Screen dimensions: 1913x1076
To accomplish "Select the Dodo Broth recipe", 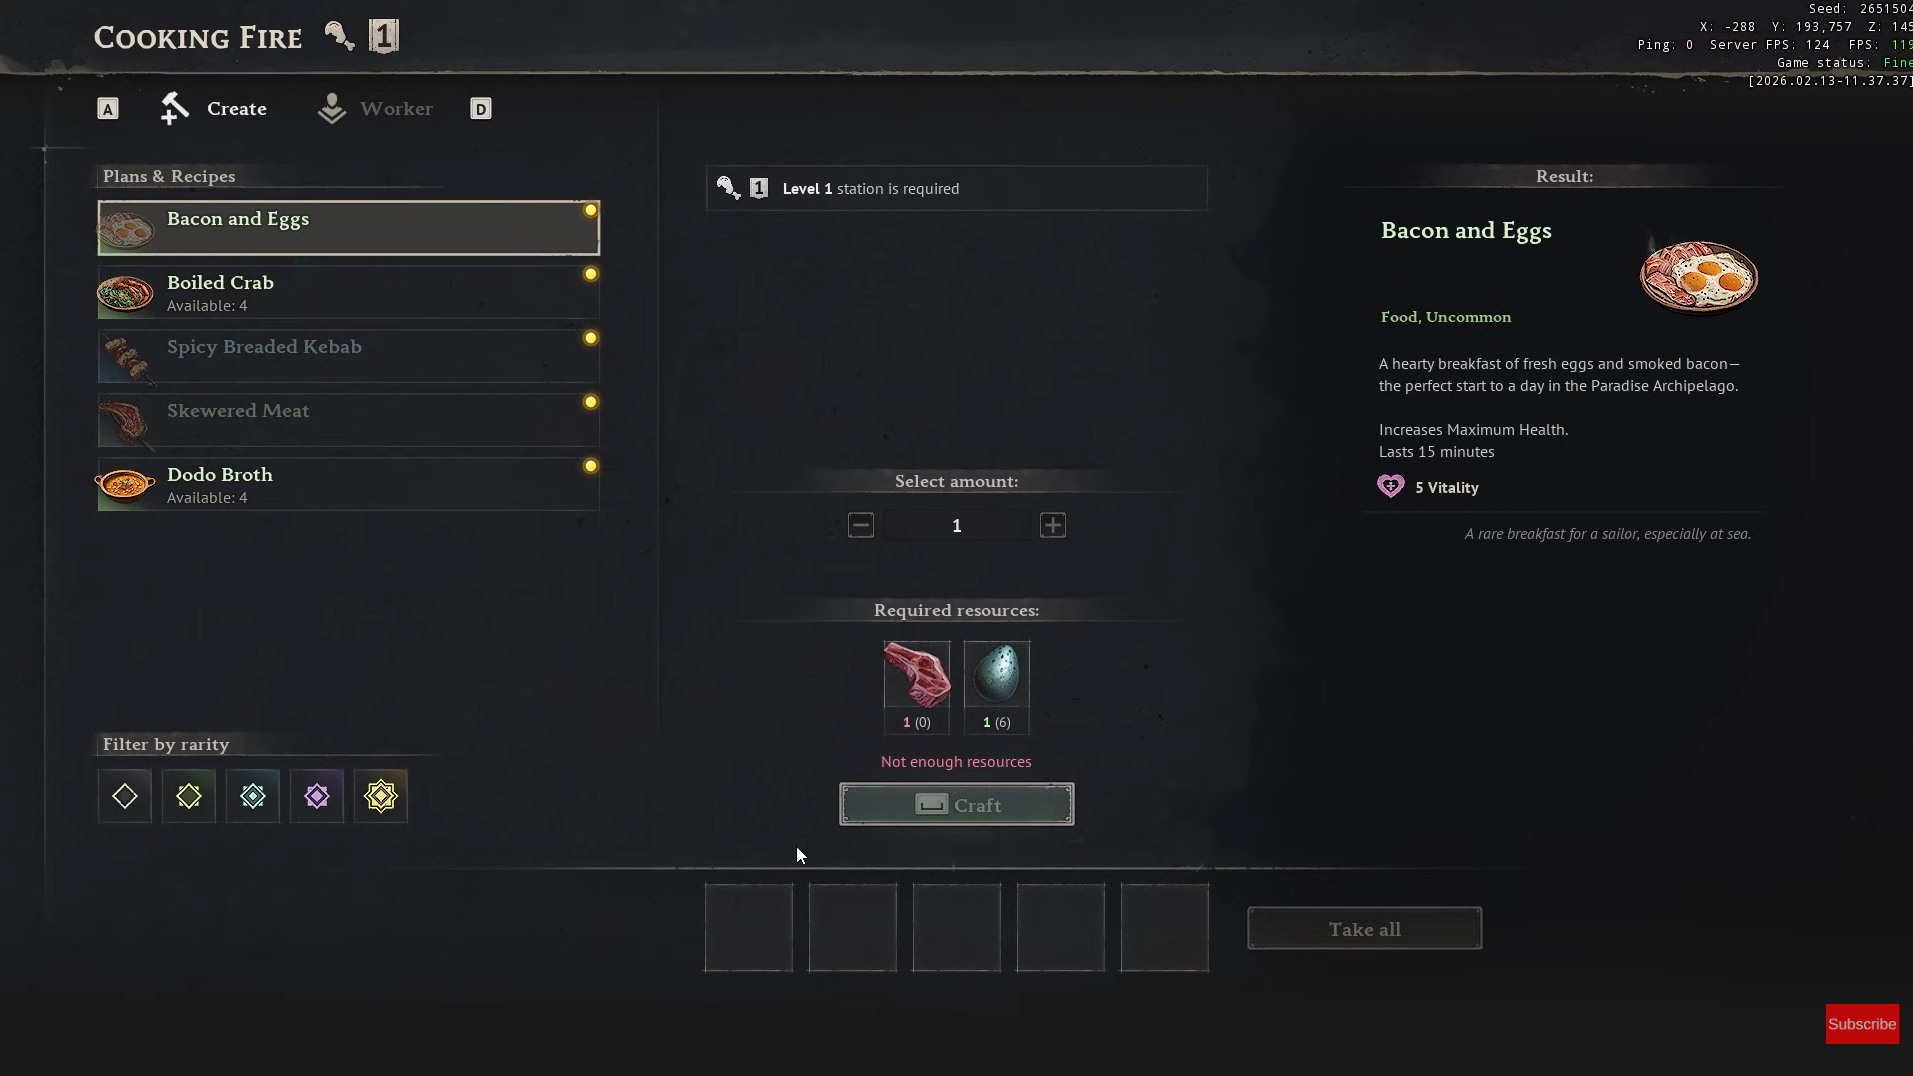I will coord(348,484).
